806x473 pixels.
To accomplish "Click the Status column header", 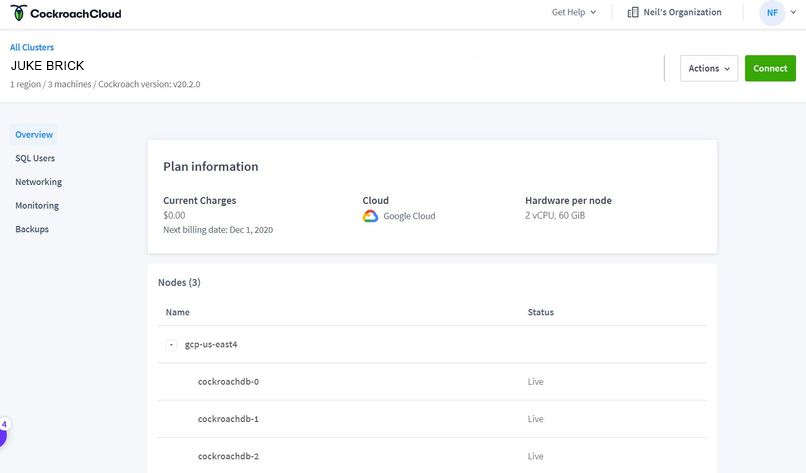I will (x=541, y=312).
